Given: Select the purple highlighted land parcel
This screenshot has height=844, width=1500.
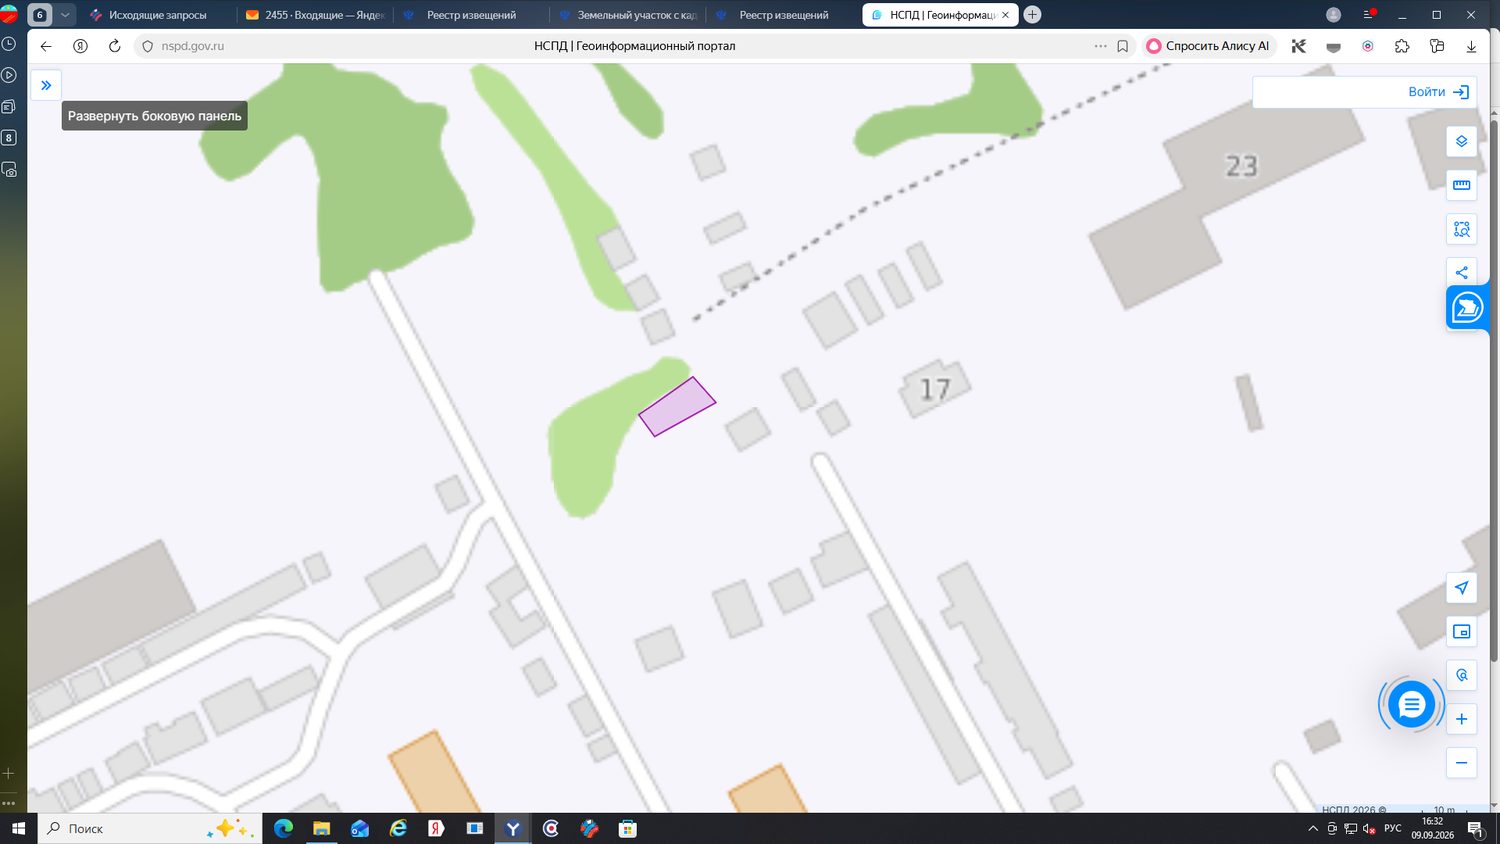Looking at the screenshot, I should (x=677, y=407).
